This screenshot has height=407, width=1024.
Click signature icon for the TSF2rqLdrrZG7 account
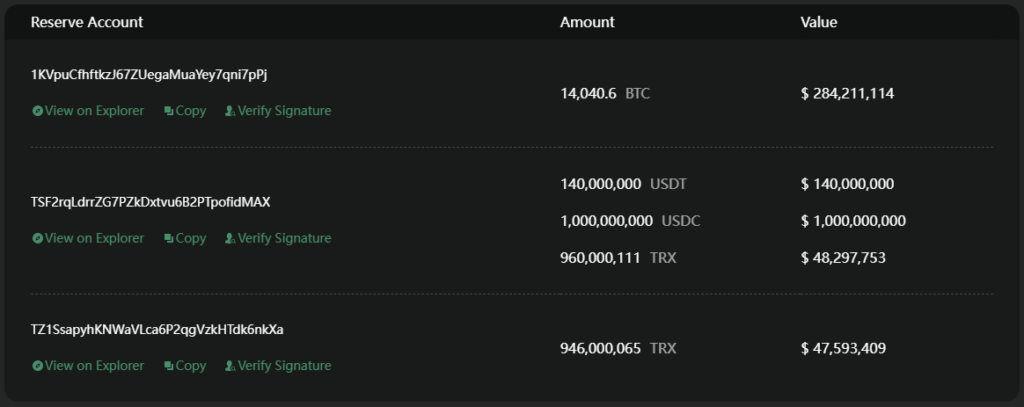click(x=230, y=239)
